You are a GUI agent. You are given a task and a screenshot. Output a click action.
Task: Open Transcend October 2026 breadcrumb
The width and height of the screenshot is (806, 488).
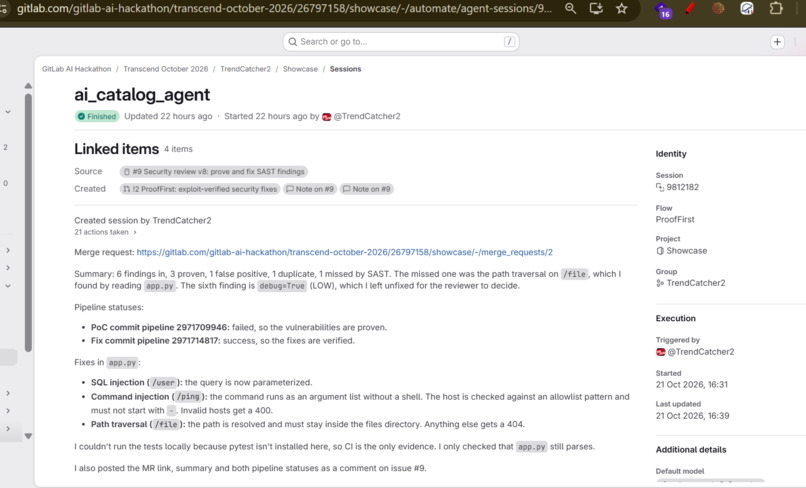pos(166,69)
